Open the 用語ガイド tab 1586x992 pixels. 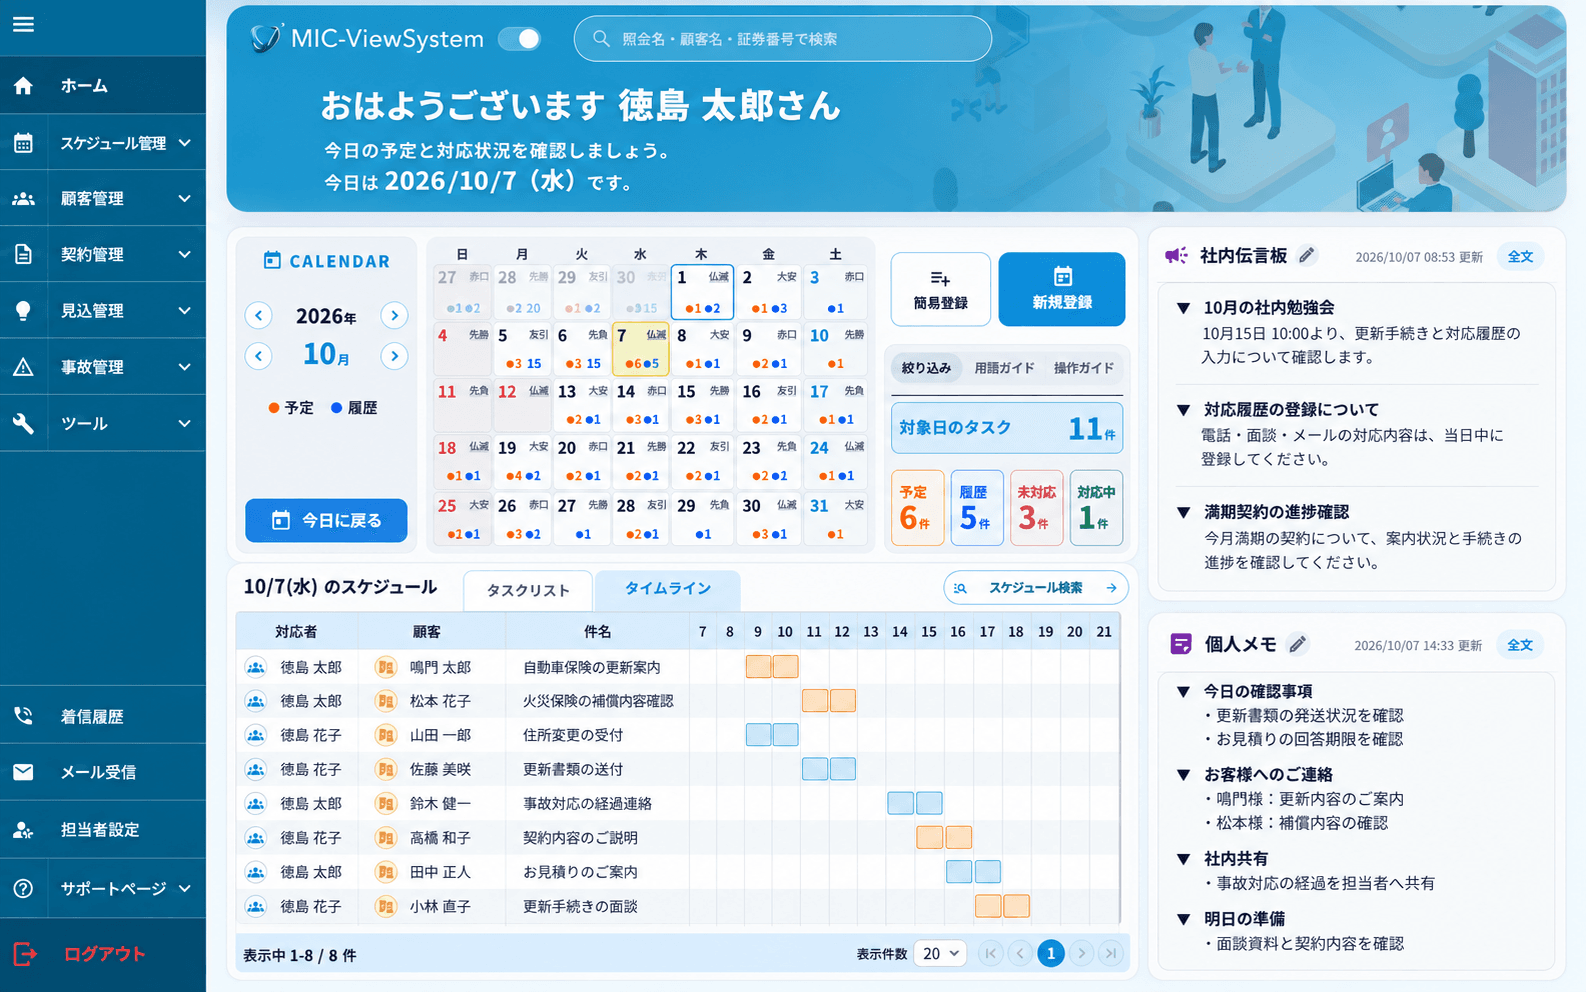[1004, 368]
